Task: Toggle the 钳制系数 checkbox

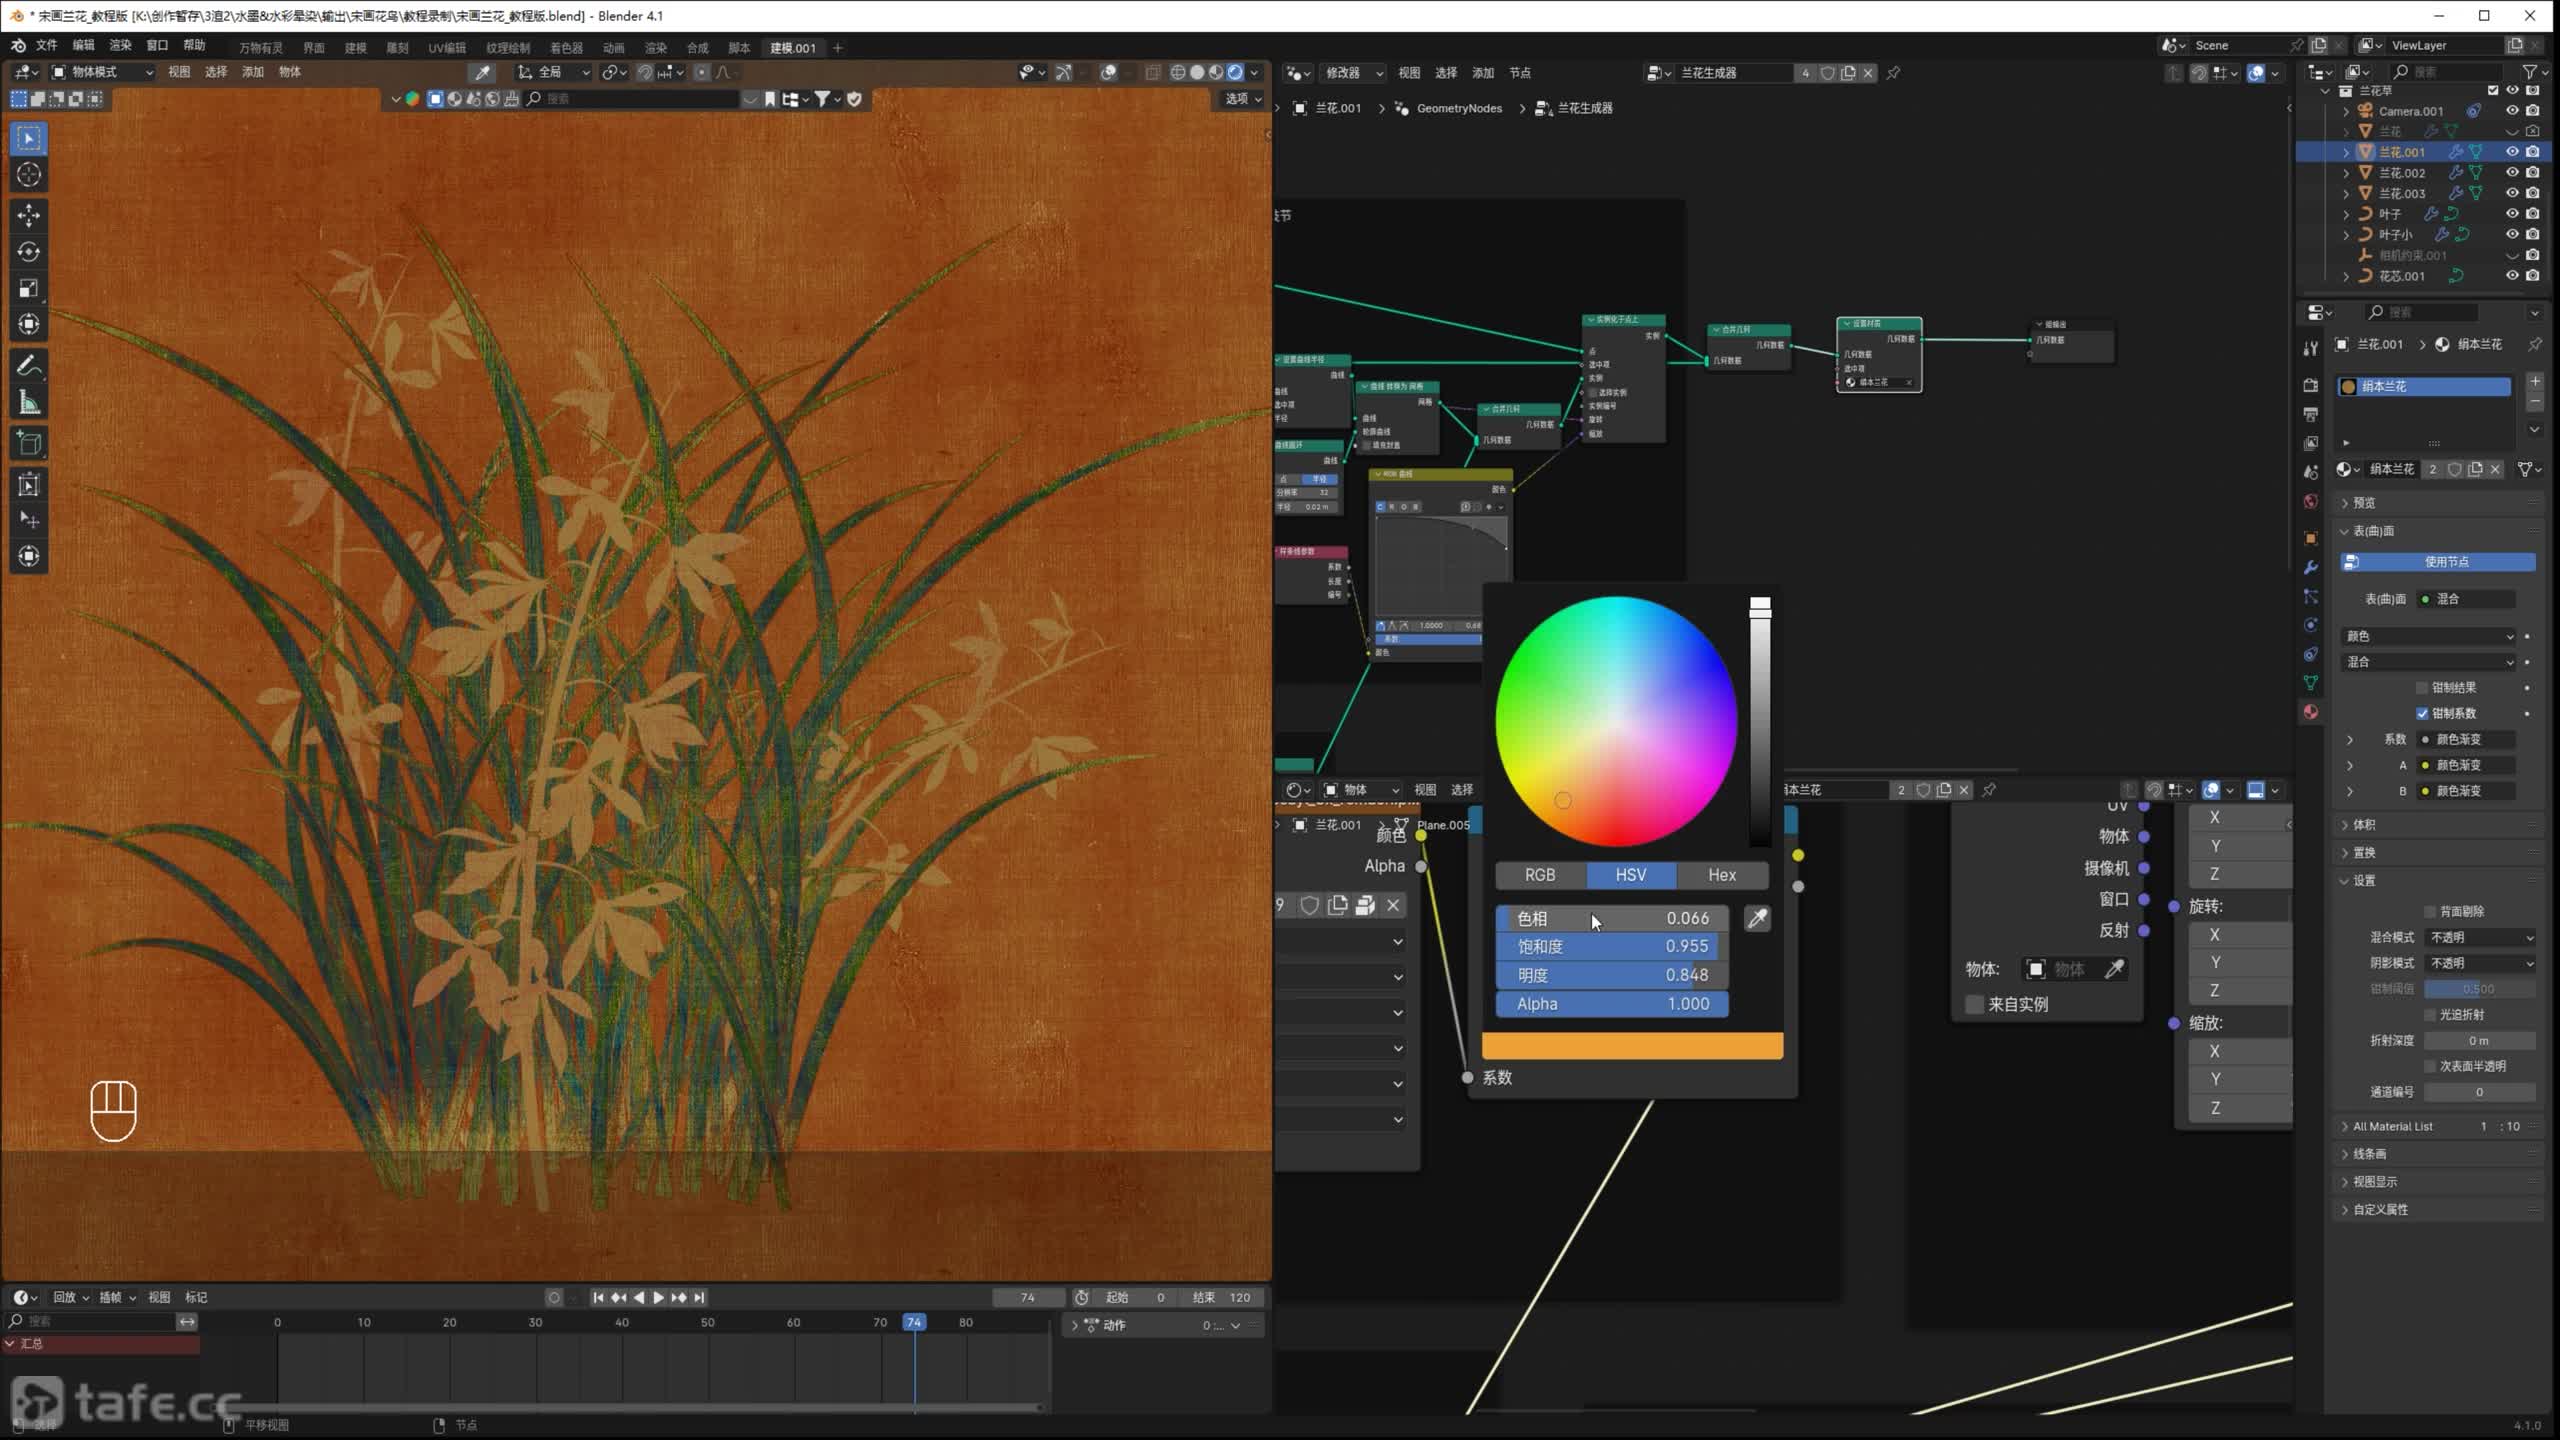Action: 2422,713
